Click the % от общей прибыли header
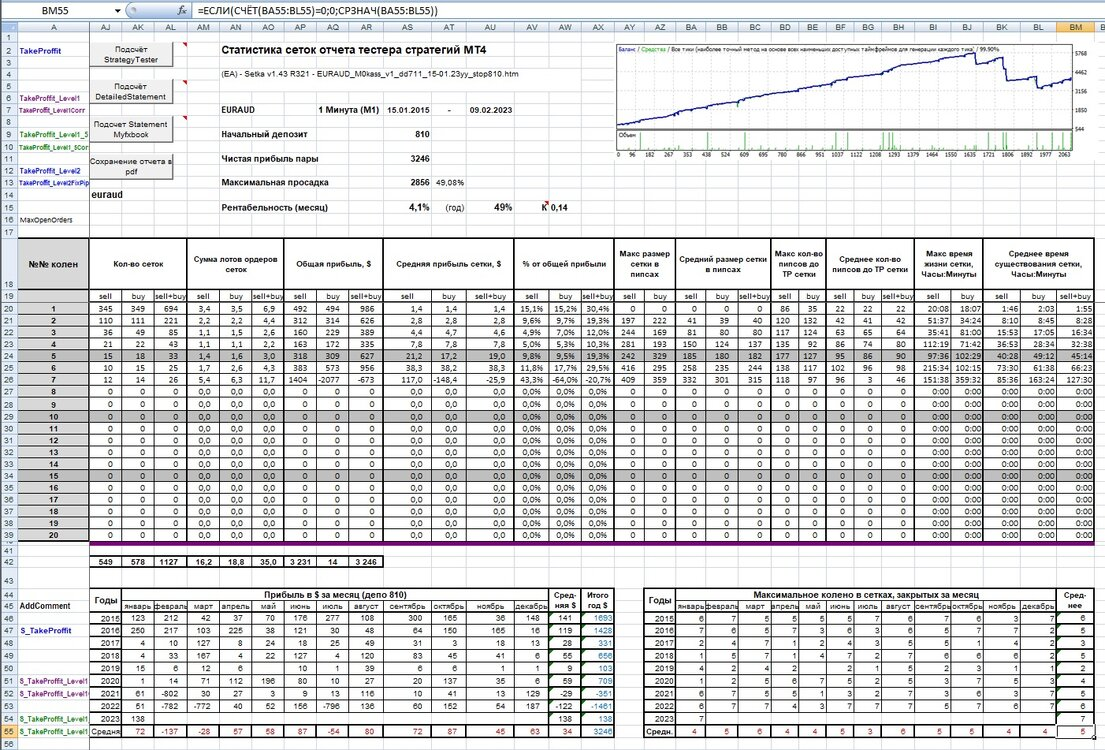 (x=564, y=264)
